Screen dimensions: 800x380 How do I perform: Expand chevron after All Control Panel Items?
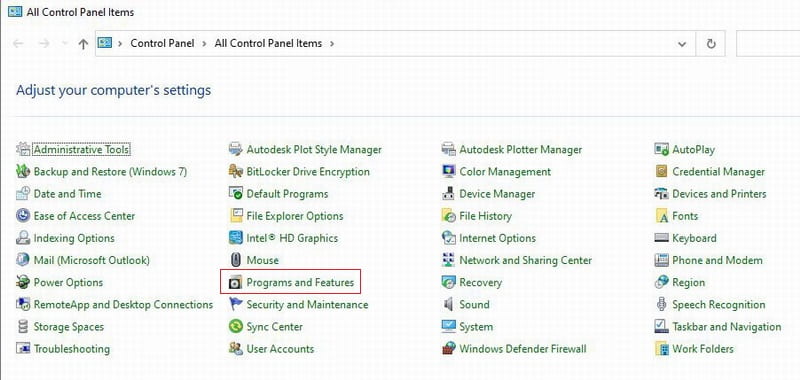(x=332, y=44)
